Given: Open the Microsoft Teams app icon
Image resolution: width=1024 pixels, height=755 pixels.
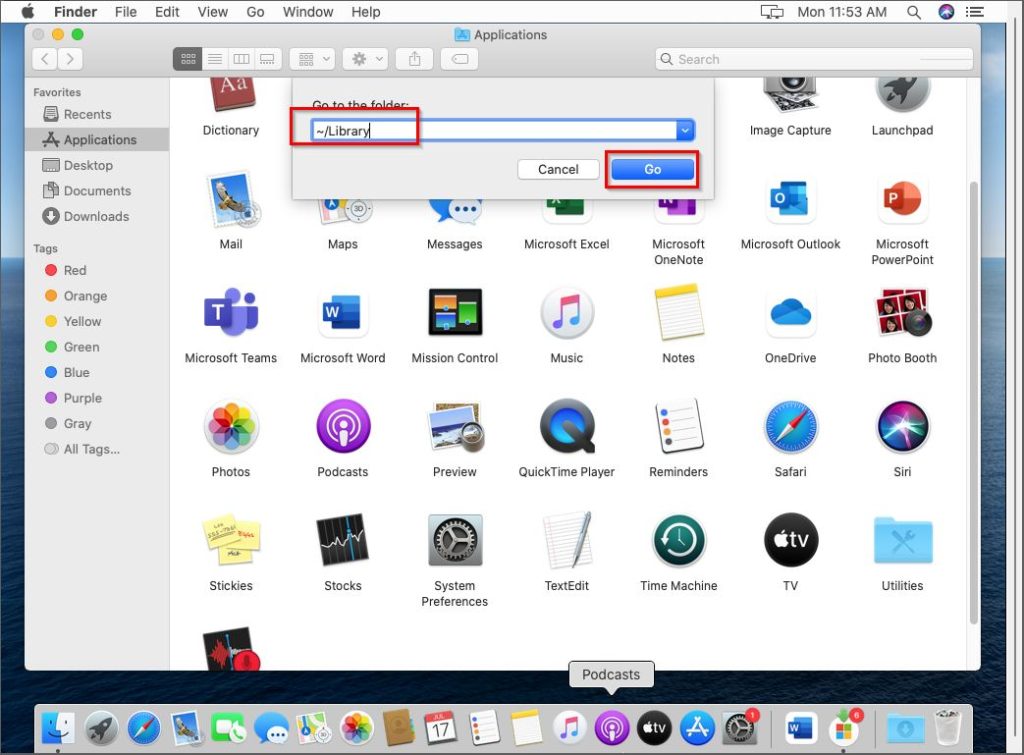Looking at the screenshot, I should (231, 312).
